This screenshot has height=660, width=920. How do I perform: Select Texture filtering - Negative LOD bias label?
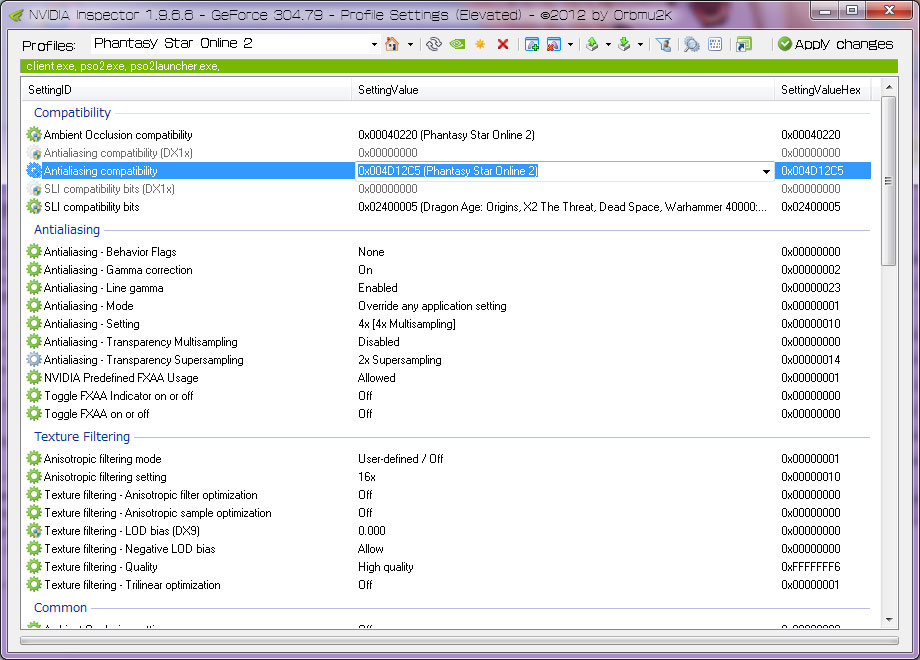pos(130,549)
